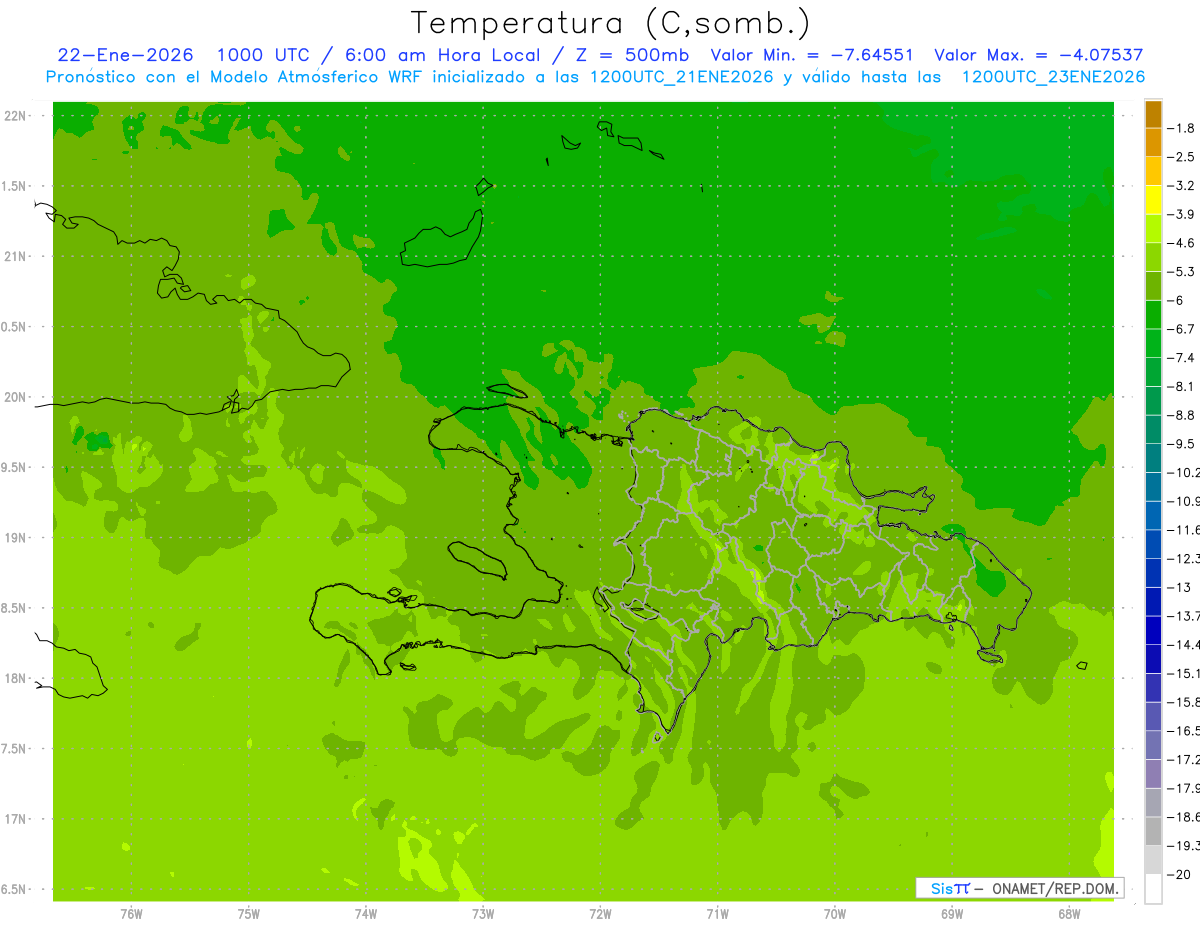Pick the orange swatch between -1.8 and -2.5

click(1153, 142)
